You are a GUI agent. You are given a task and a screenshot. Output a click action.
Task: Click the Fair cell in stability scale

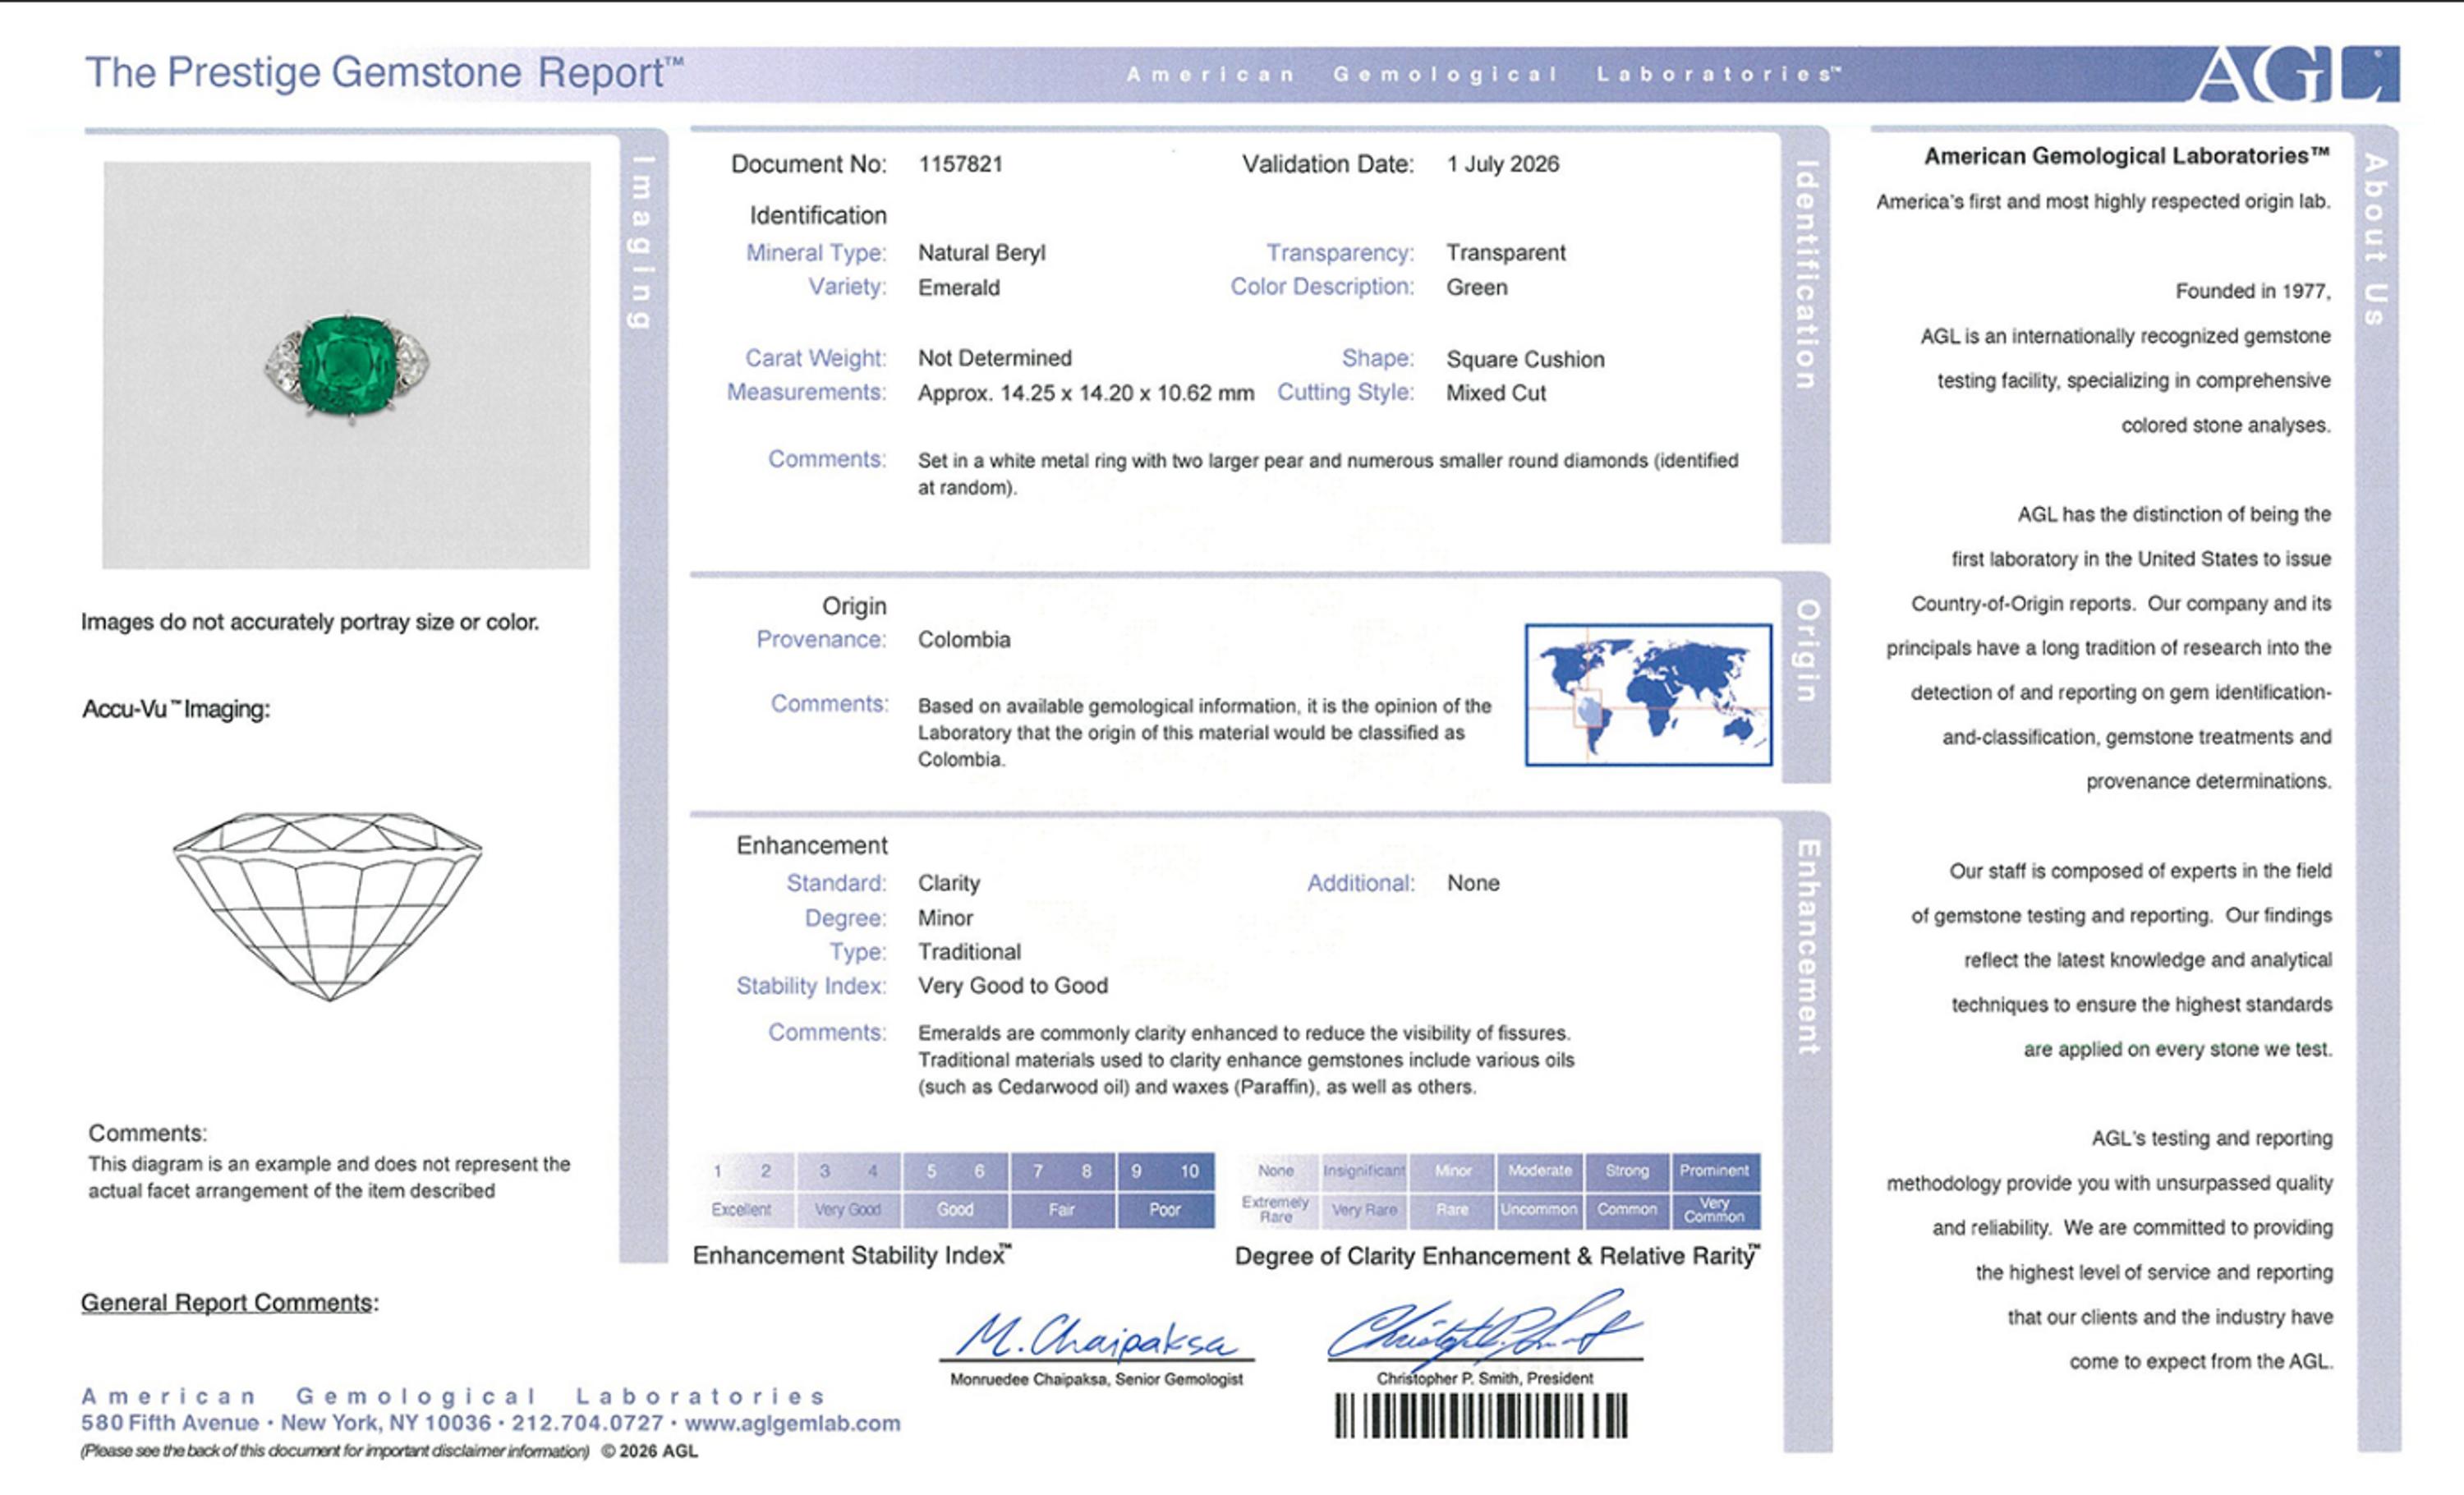click(1062, 1210)
